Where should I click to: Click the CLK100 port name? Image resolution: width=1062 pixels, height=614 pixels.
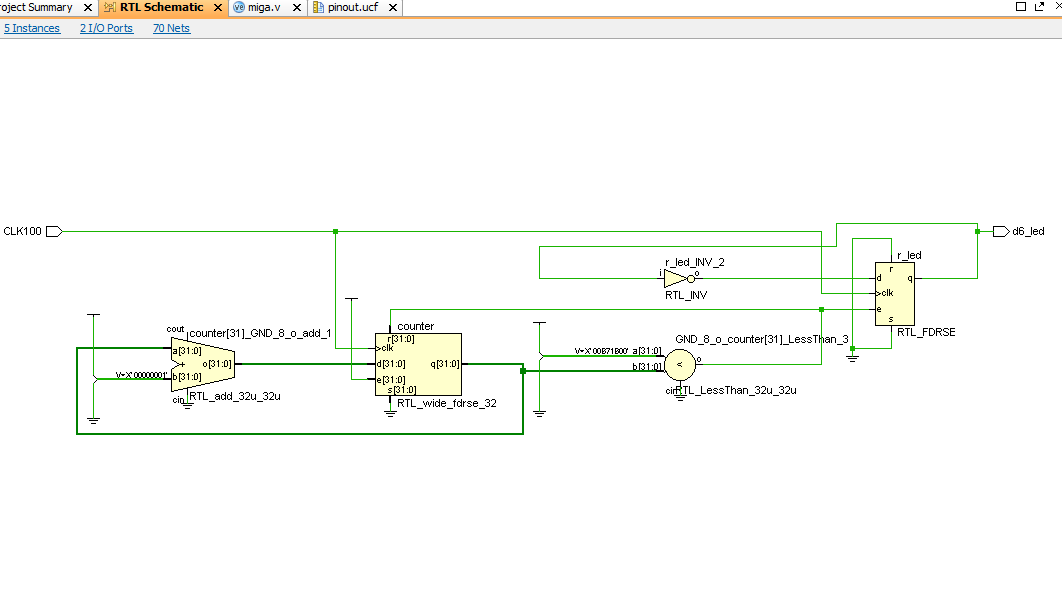tap(22, 232)
